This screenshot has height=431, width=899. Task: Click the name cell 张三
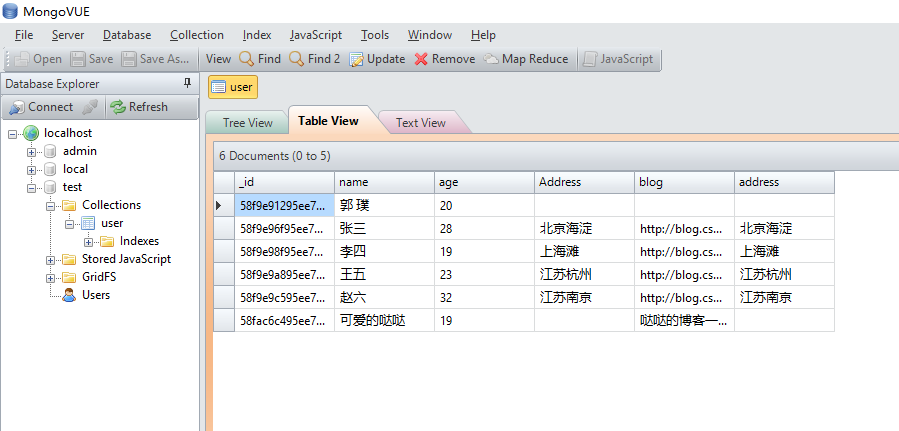click(x=384, y=229)
